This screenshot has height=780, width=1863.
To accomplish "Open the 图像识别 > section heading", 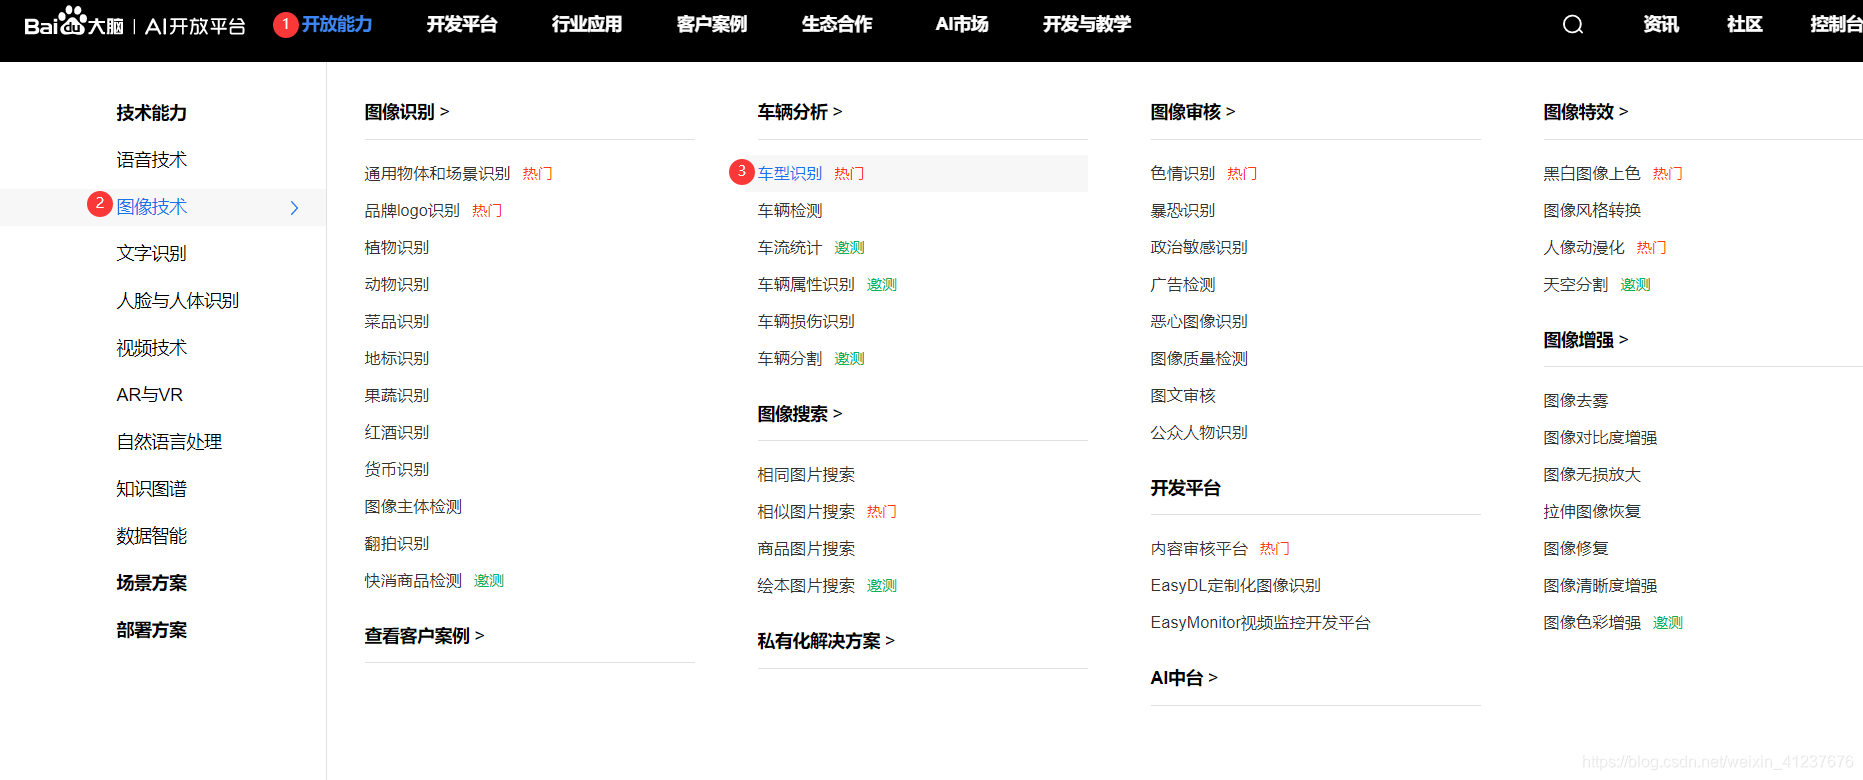I will pyautogui.click(x=407, y=112).
